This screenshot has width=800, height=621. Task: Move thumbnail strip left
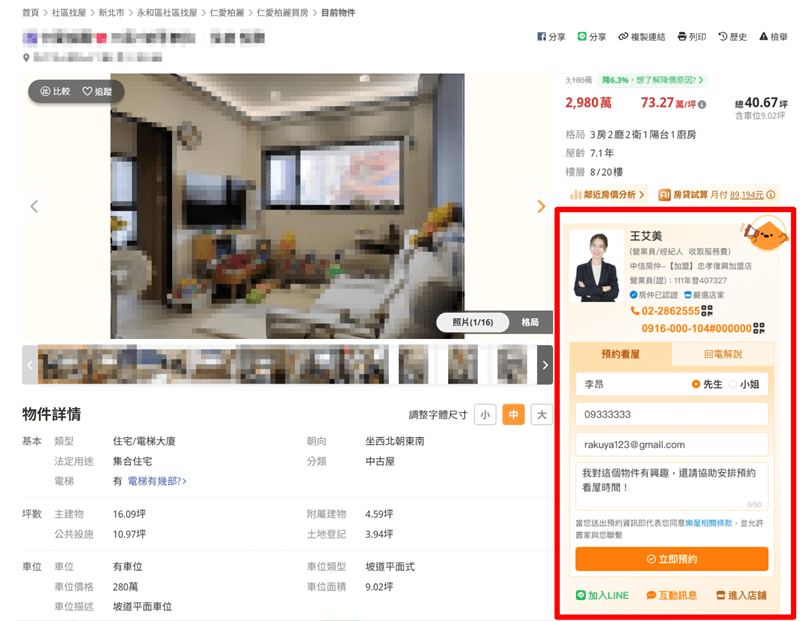click(x=30, y=365)
